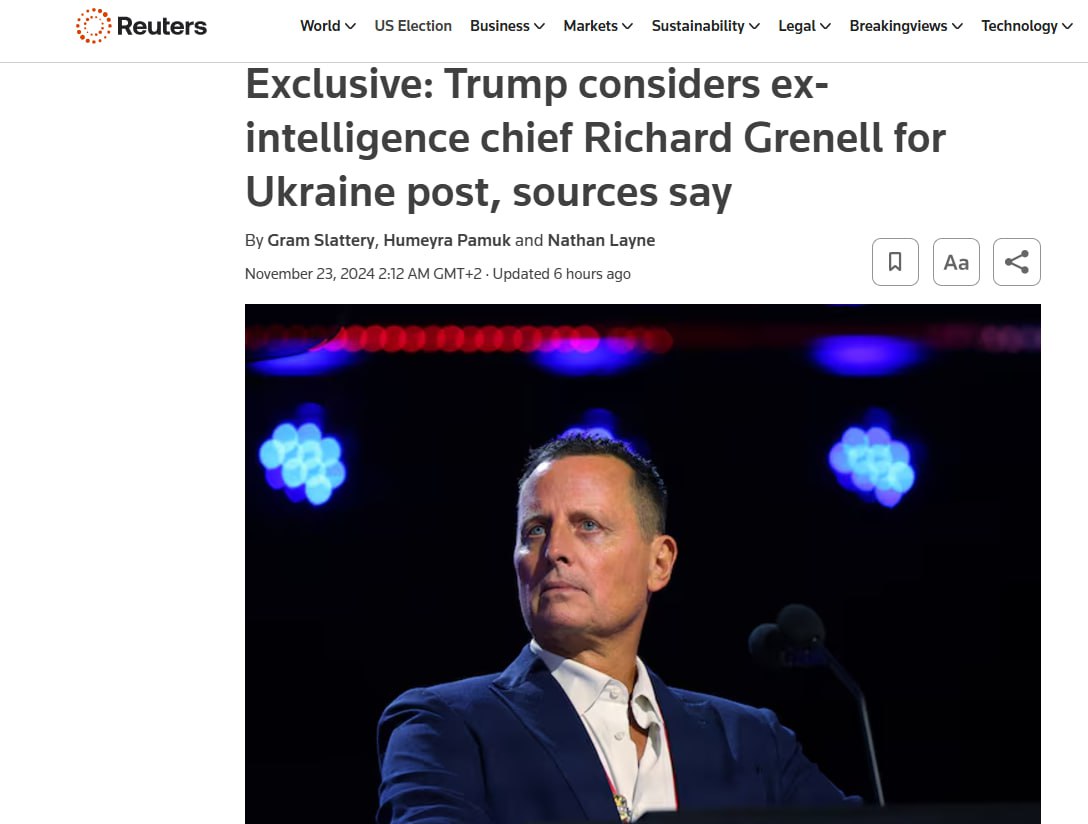Image resolution: width=1088 pixels, height=824 pixels.
Task: Open author Nathan Layne's profile link
Action: point(601,240)
